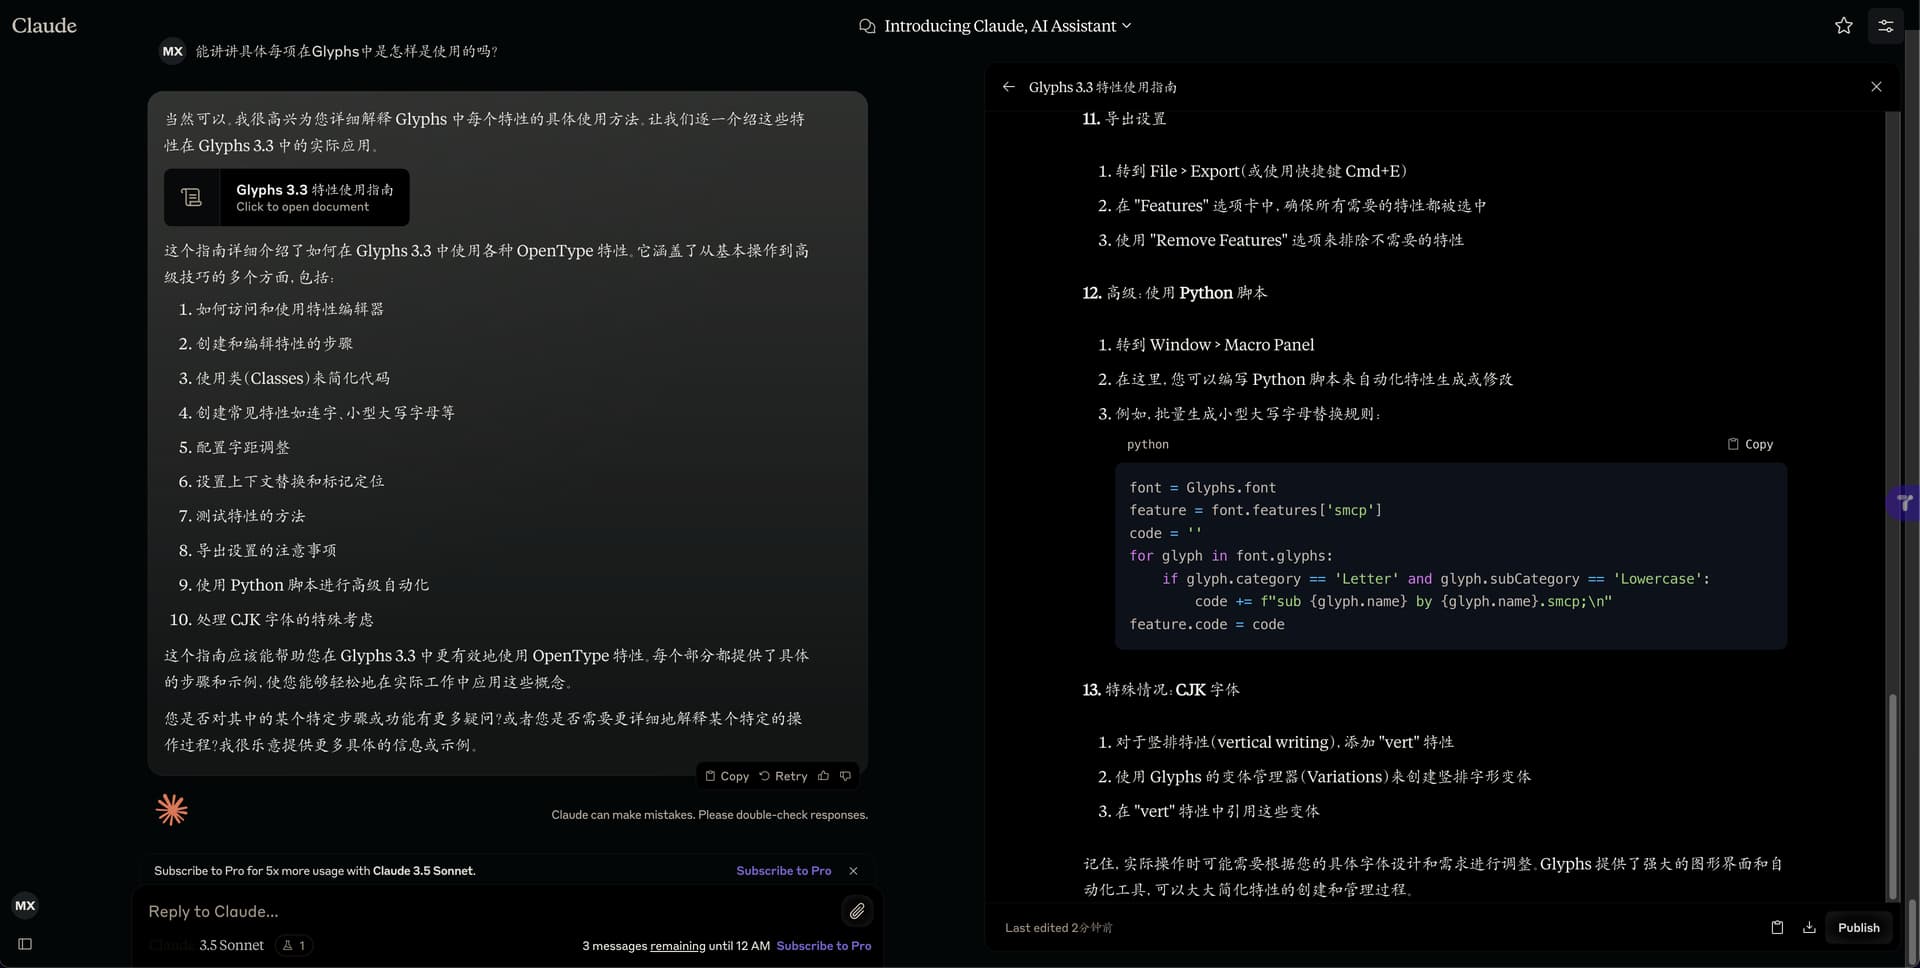Viewport: 1920px width, 968px height.
Task: Give the response a thumbs up
Action: tap(823, 776)
